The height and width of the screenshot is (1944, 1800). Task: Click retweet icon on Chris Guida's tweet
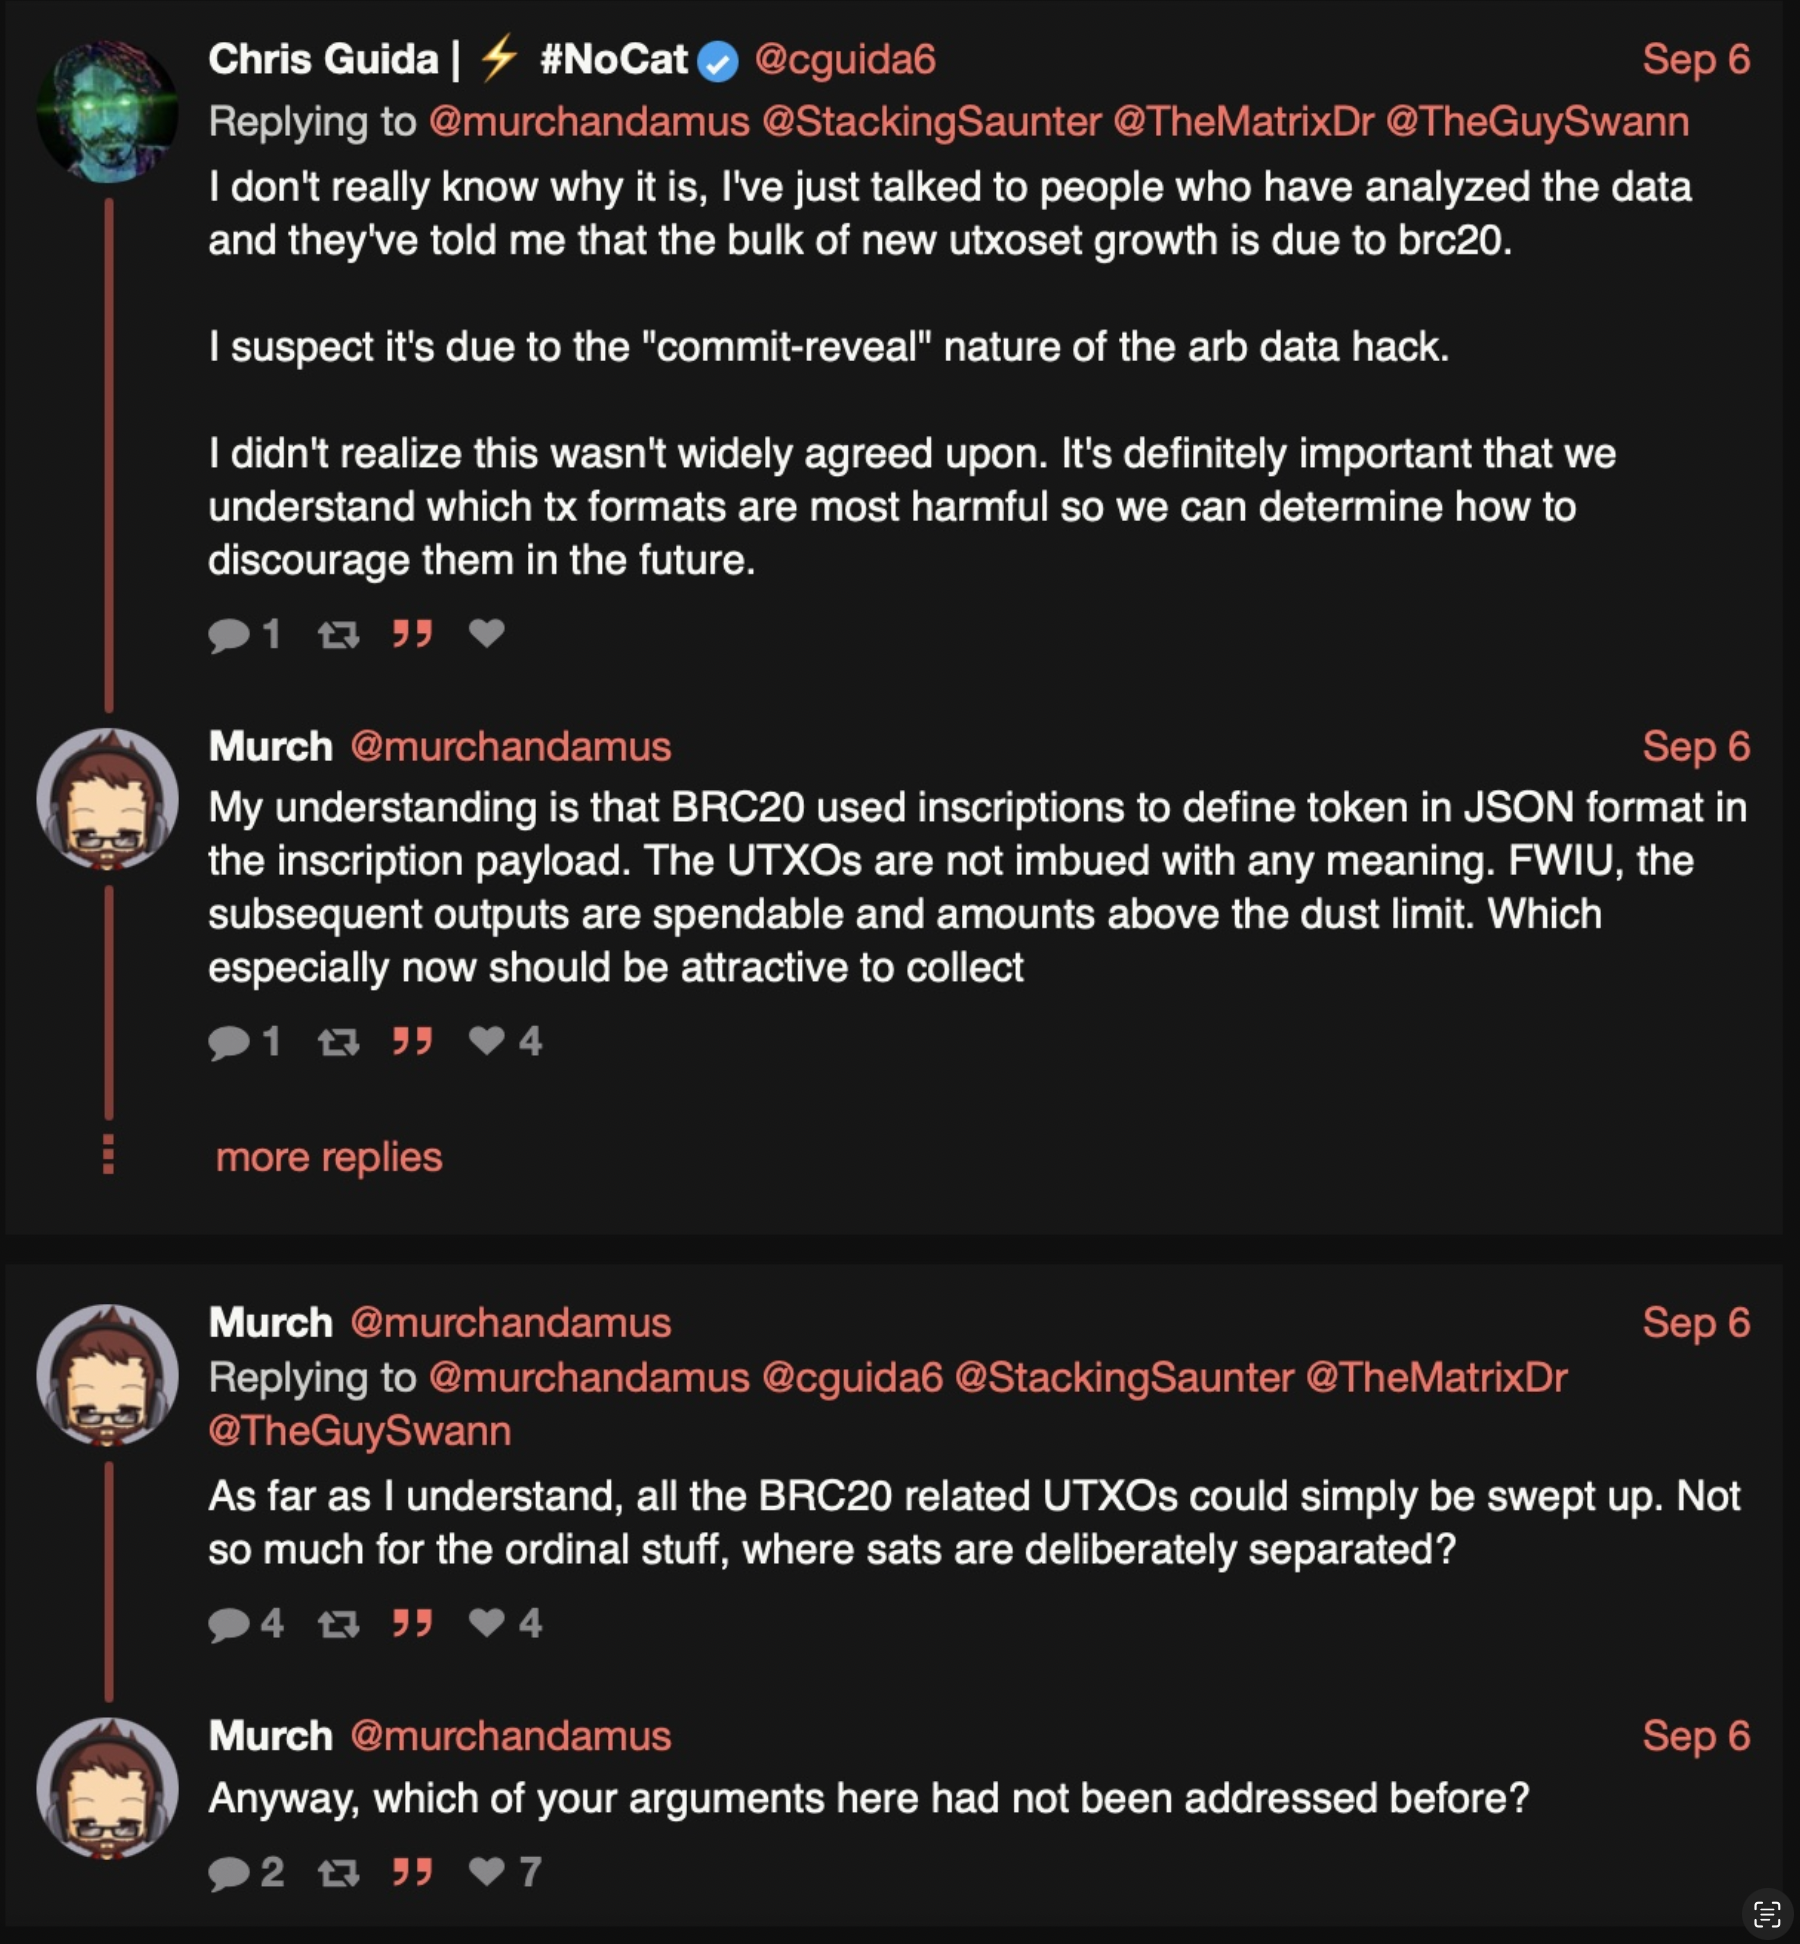tap(339, 634)
